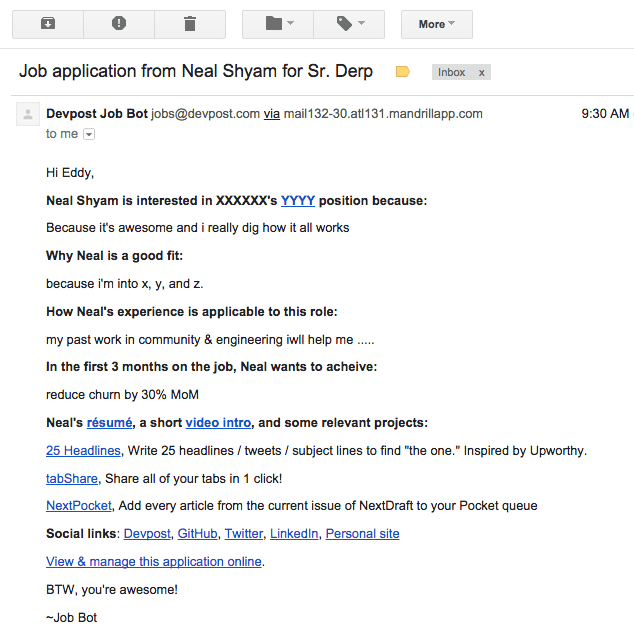This screenshot has height=637, width=634.
Task: Open the video intro link
Action: (218, 423)
